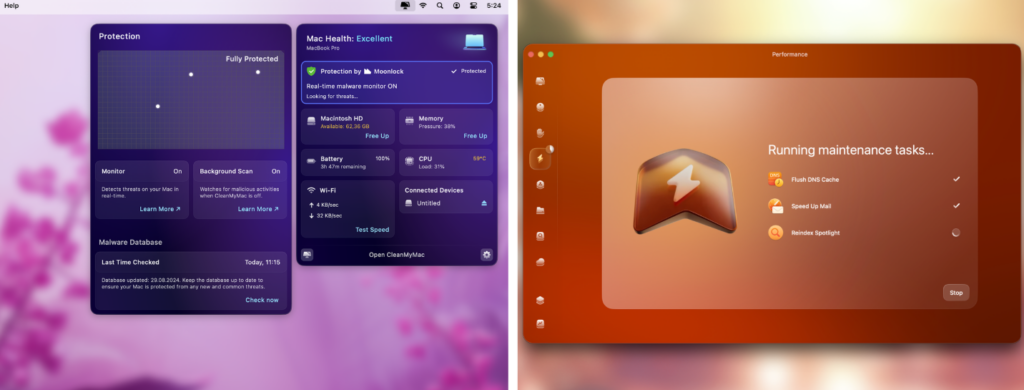
Task: Click Test Speed under Wi-Fi
Action: point(372,230)
